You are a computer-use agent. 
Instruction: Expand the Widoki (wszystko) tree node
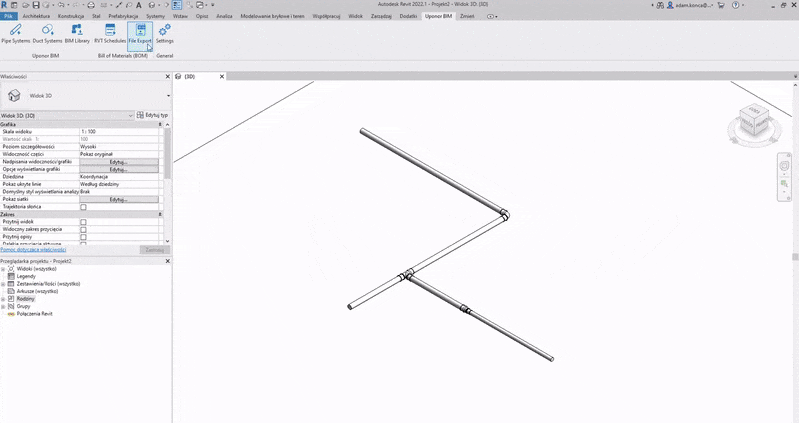(3, 269)
